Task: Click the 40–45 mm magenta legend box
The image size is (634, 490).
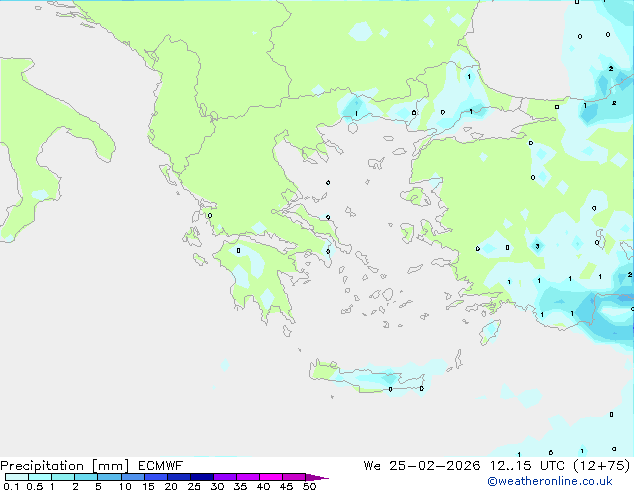Action: (271, 477)
